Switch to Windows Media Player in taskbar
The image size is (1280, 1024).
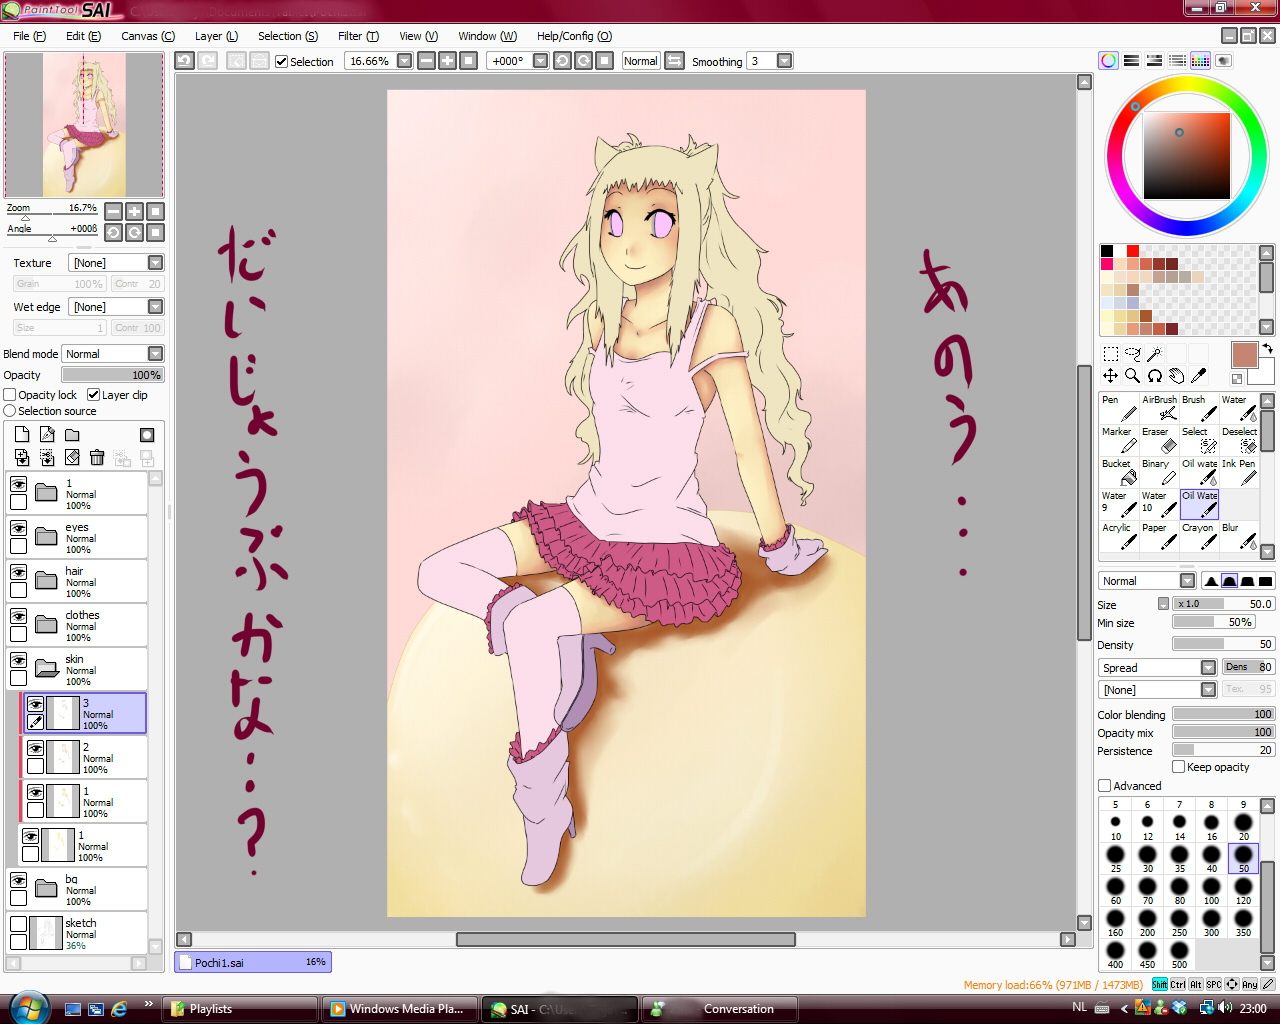tap(398, 1009)
